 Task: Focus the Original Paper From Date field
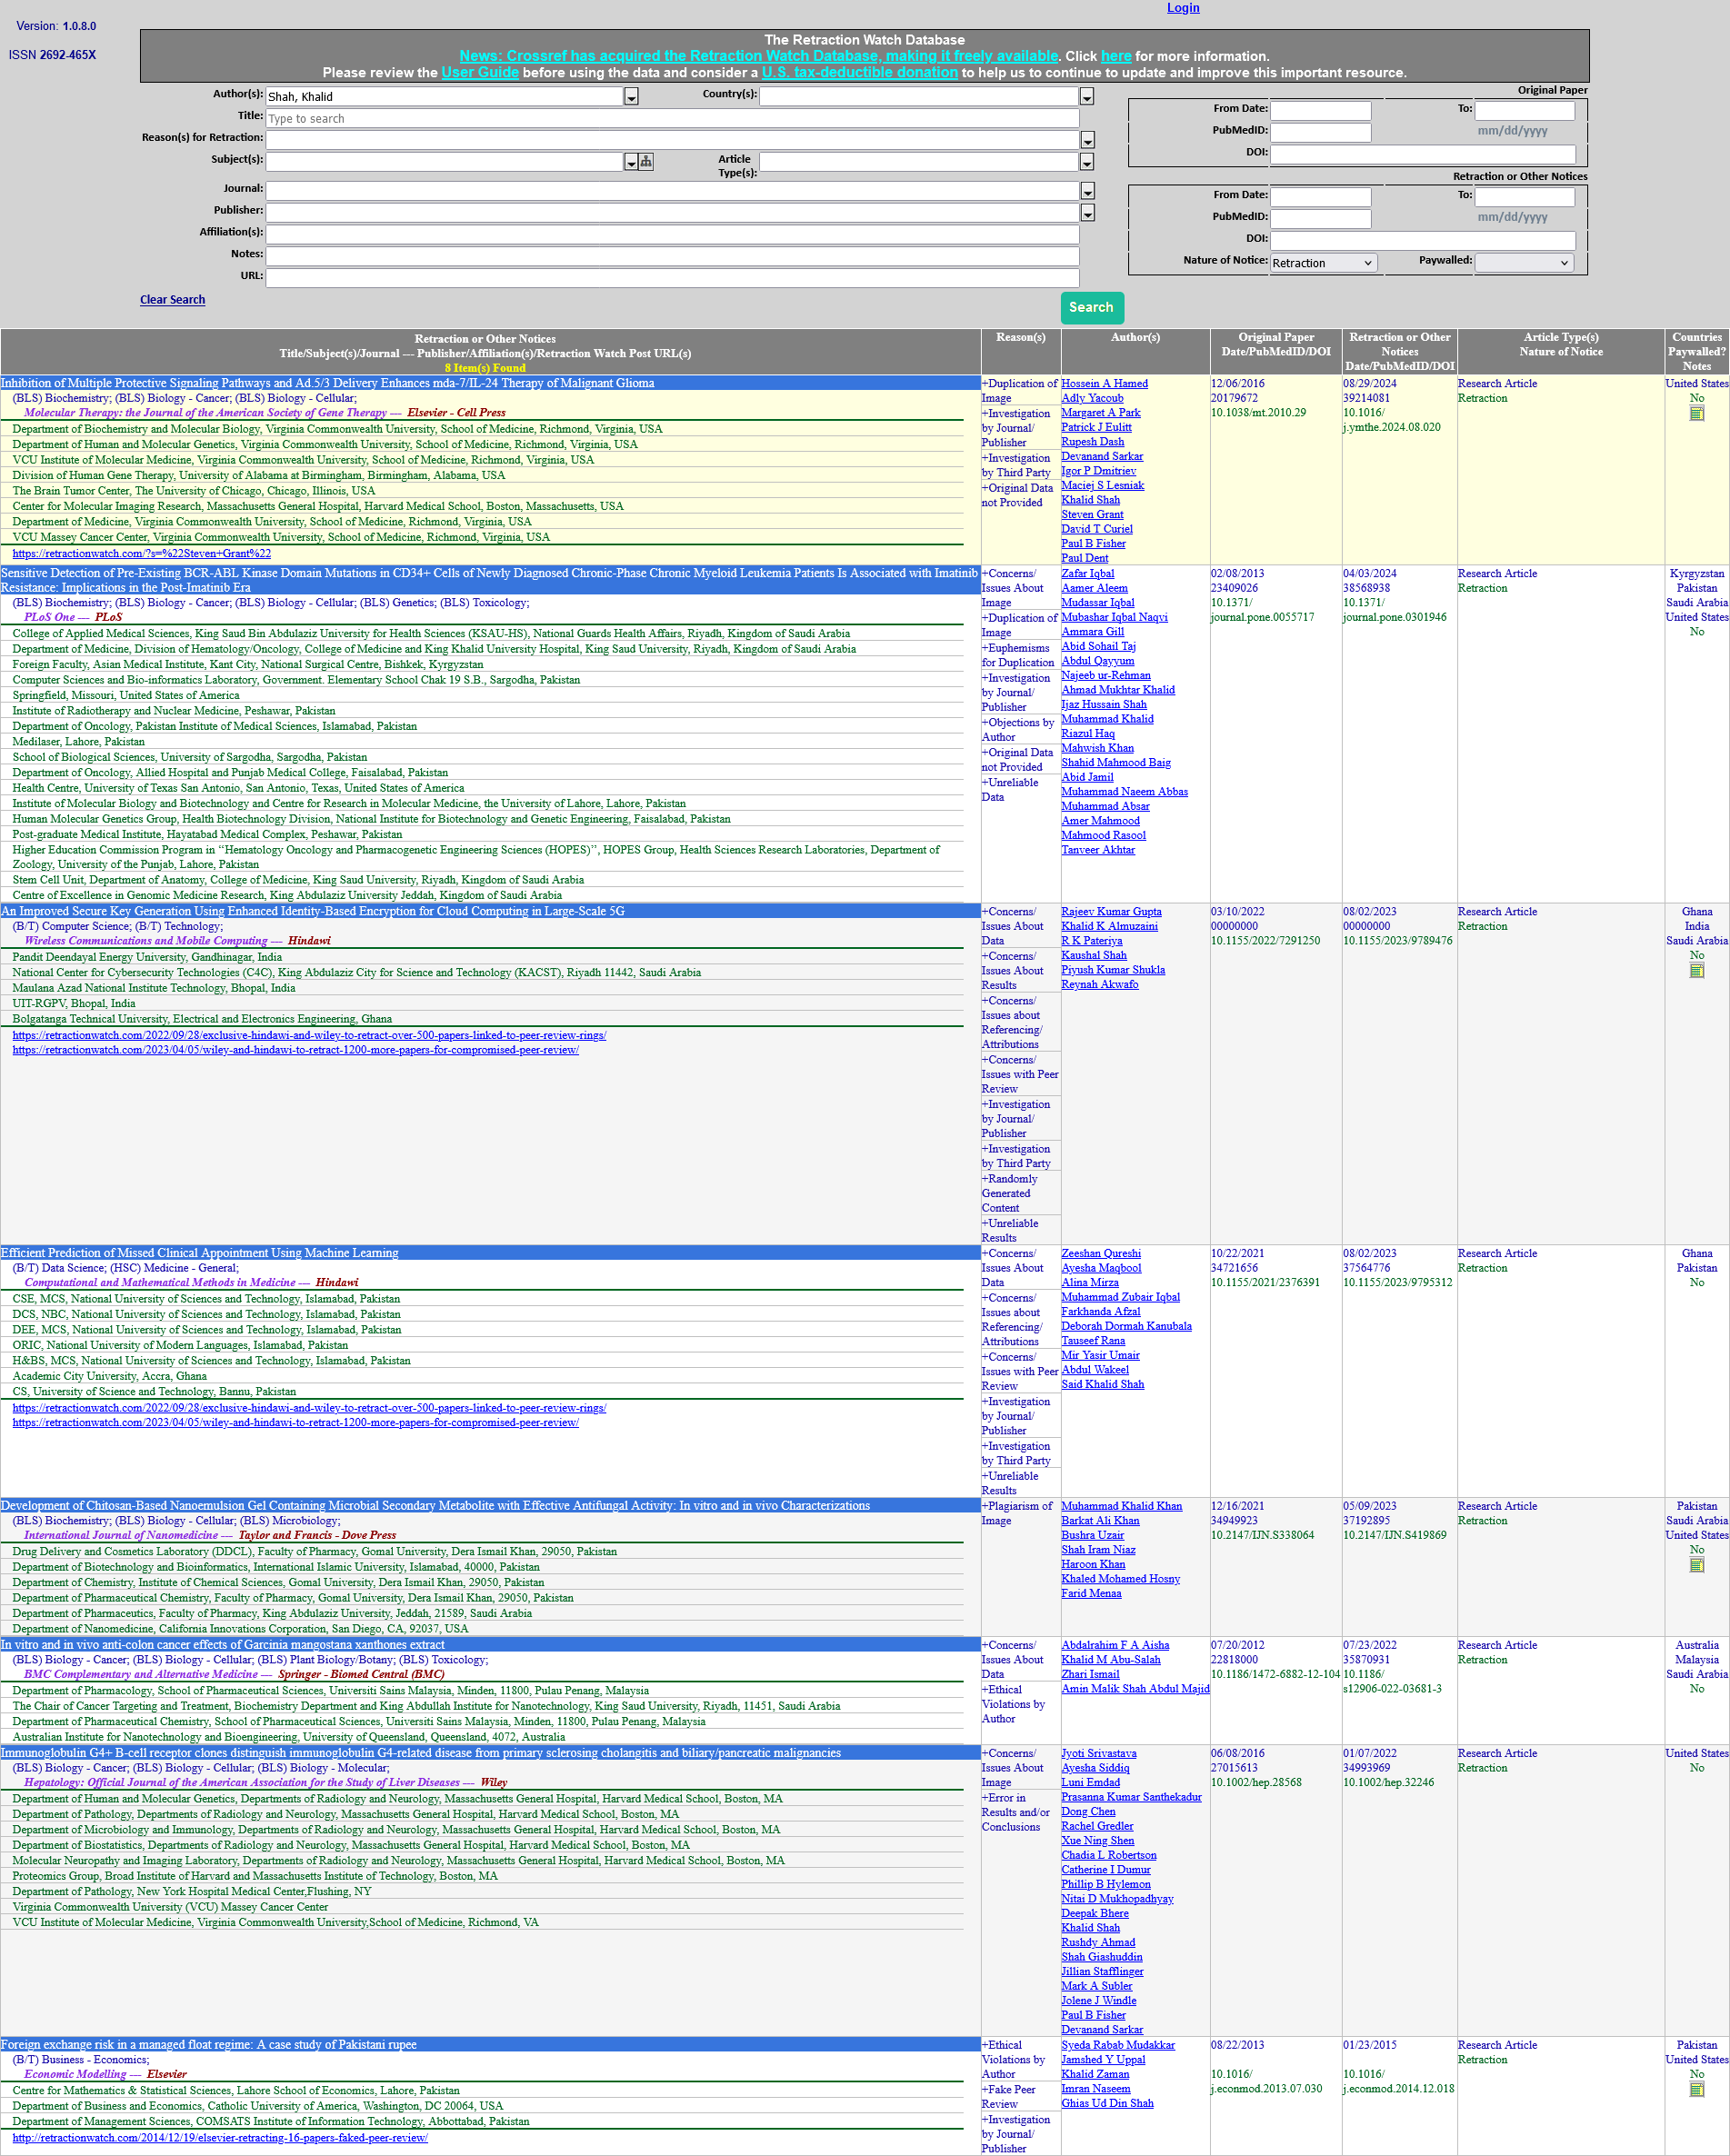[1320, 110]
